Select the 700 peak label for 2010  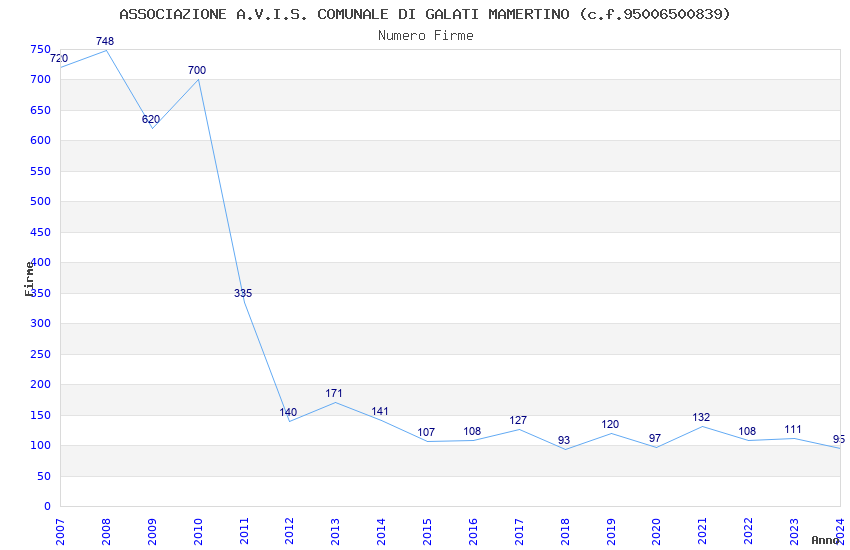(197, 70)
